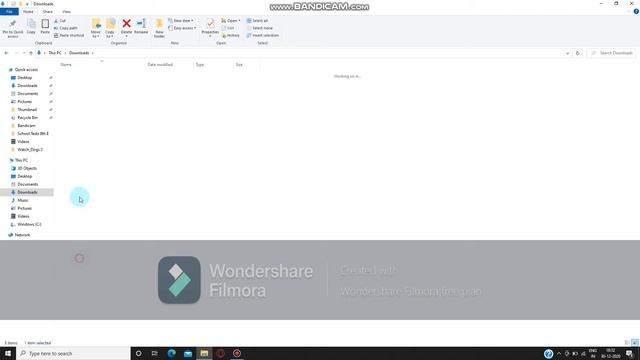Click the Search Downloads field
Viewport: 640px width, 360px height.
coord(611,53)
